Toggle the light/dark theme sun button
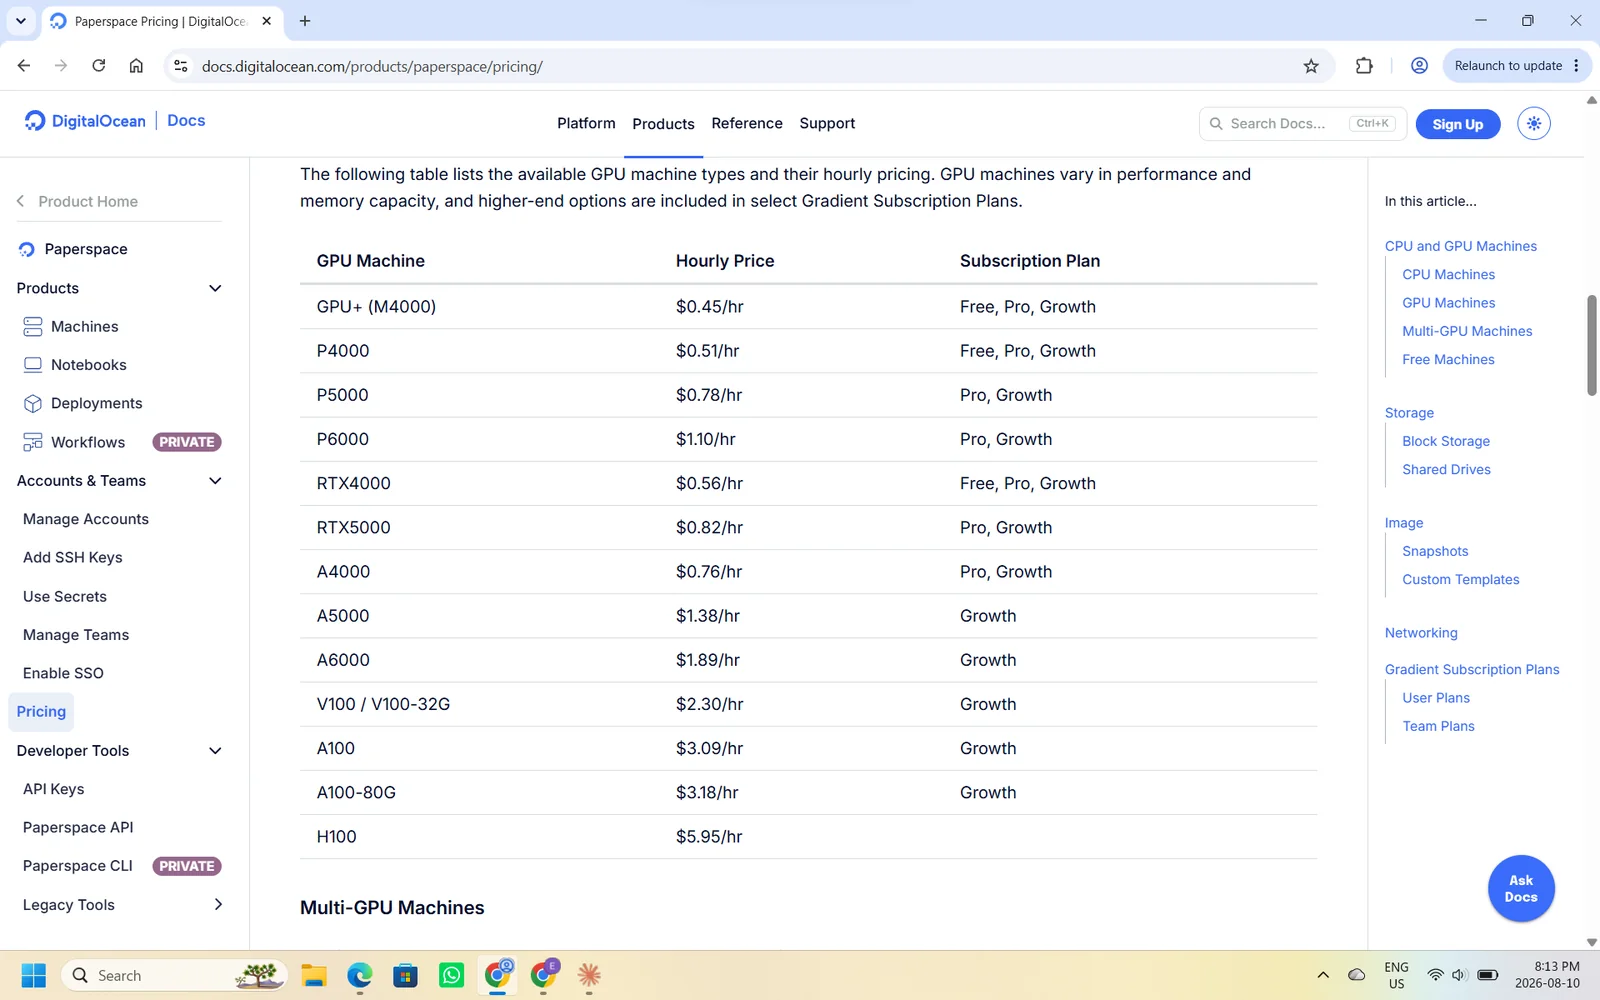This screenshot has height=1000, width=1600. pyautogui.click(x=1534, y=124)
